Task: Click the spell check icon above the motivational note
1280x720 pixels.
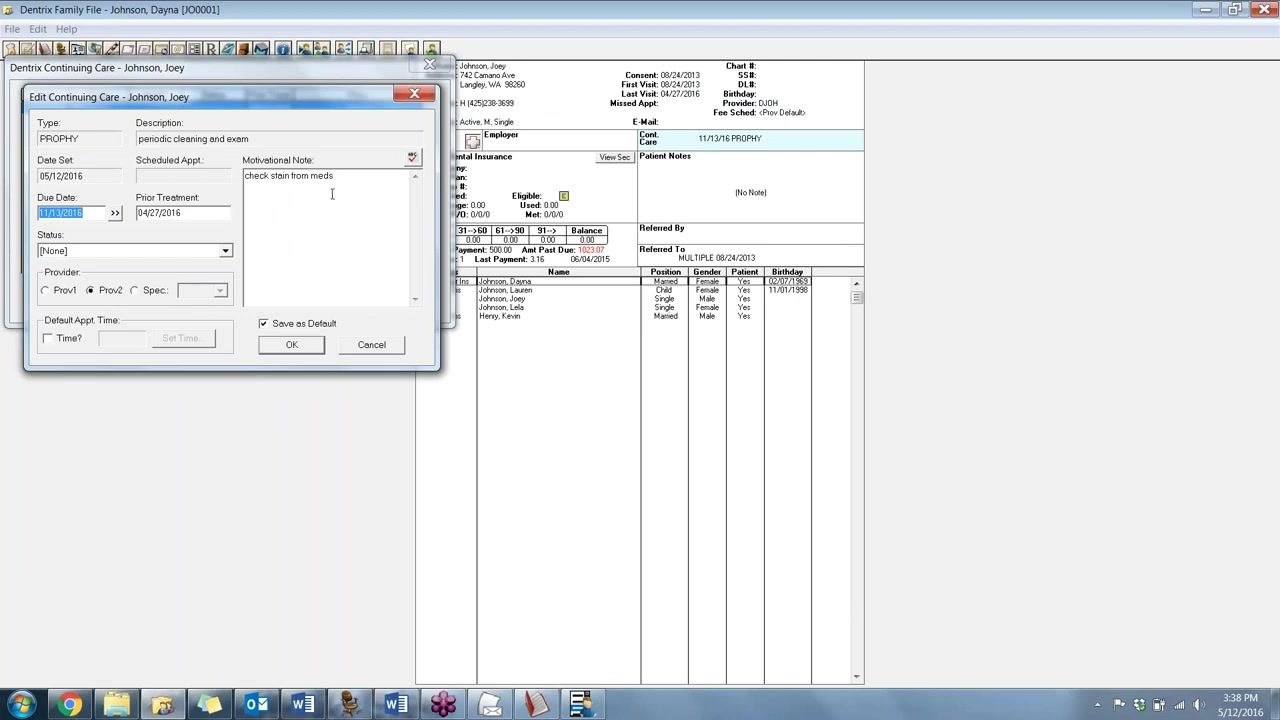Action: pos(412,157)
